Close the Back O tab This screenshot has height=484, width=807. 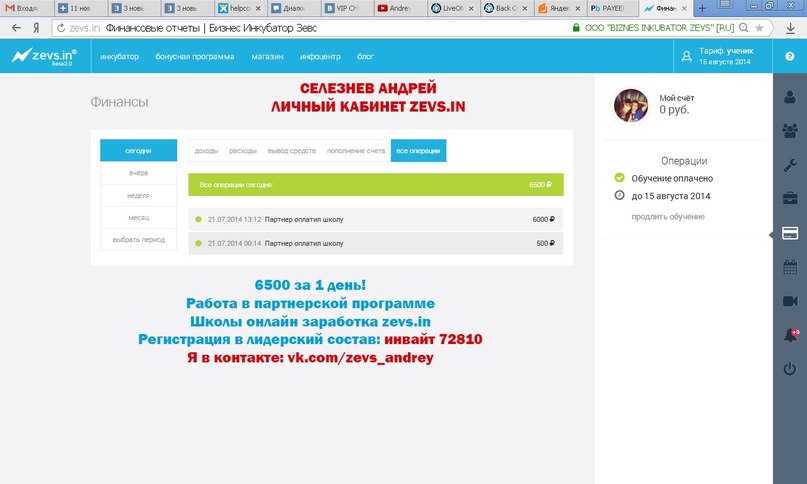pyautogui.click(x=524, y=8)
